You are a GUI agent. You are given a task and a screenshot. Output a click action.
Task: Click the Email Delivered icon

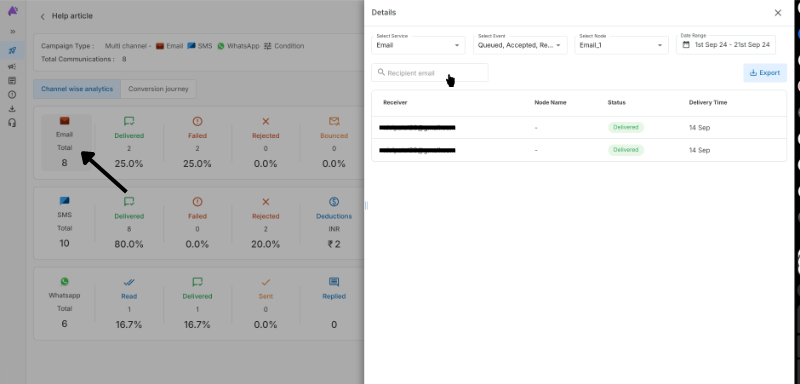129,121
